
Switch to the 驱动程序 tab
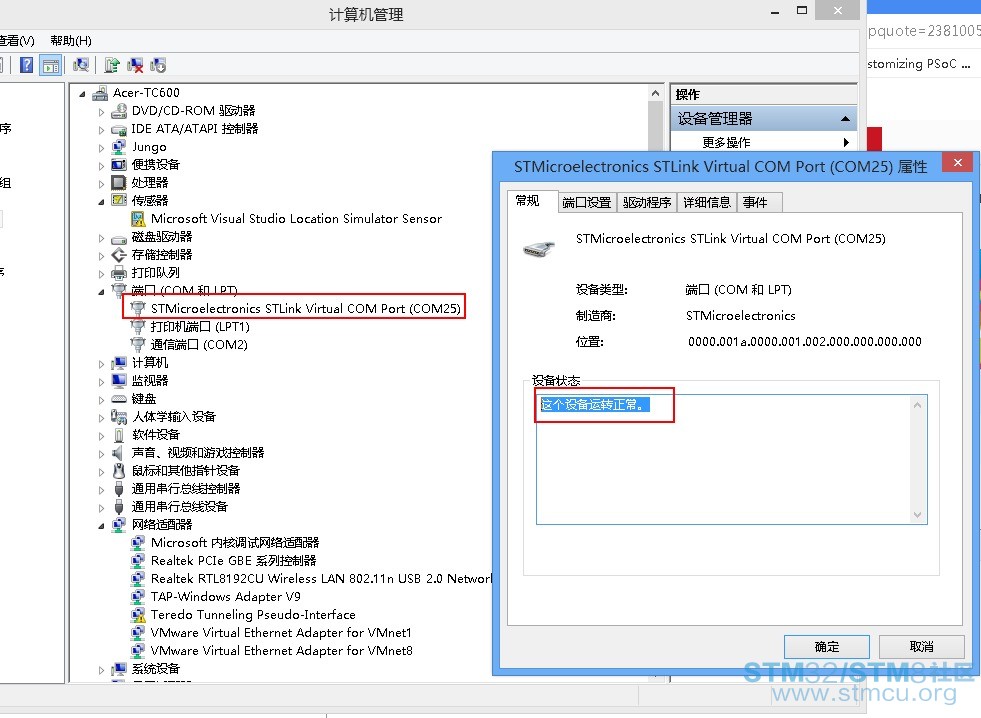[x=647, y=203]
